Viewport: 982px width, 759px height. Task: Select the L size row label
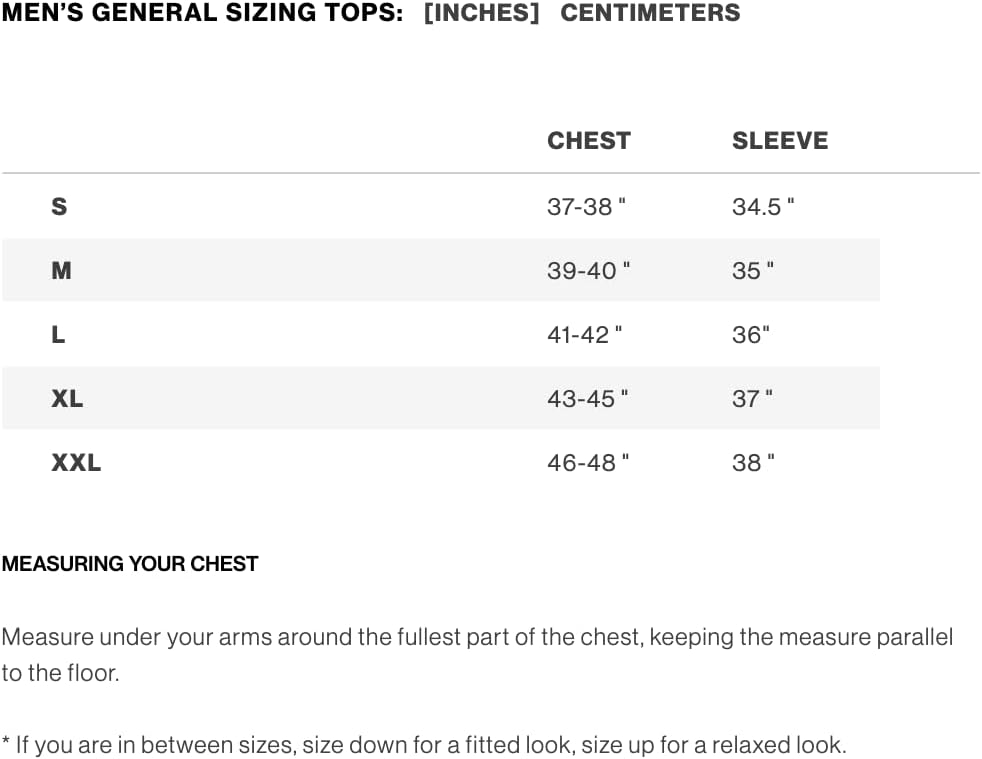(58, 335)
